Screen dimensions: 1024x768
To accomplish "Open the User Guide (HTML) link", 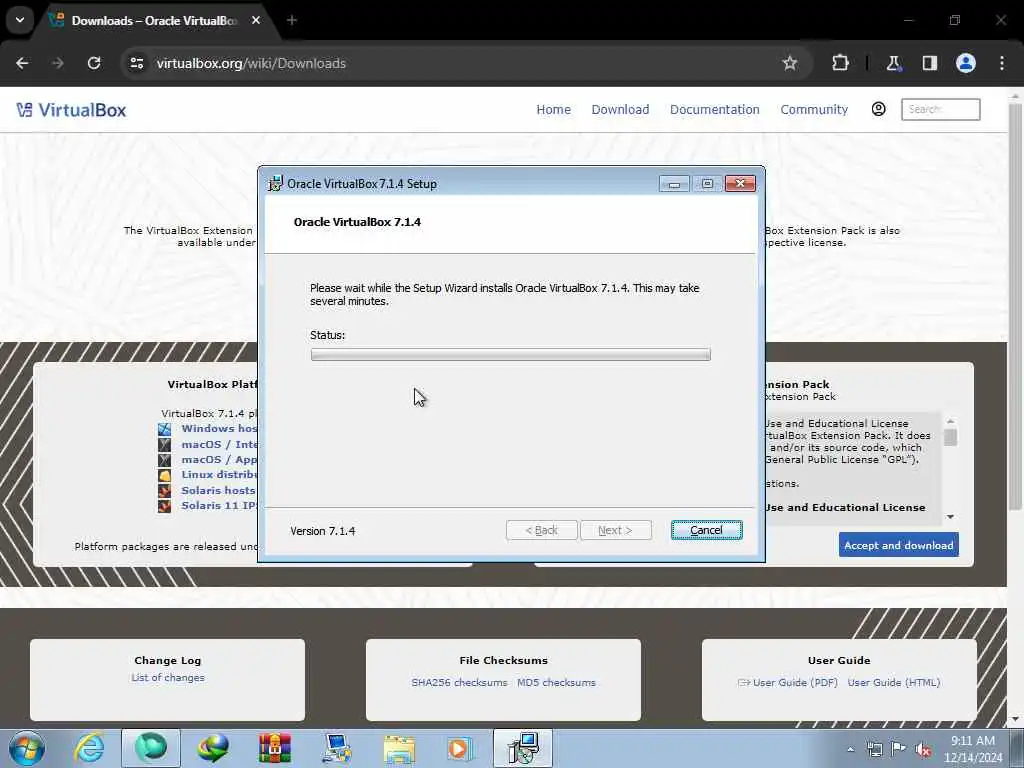I will tap(894, 682).
